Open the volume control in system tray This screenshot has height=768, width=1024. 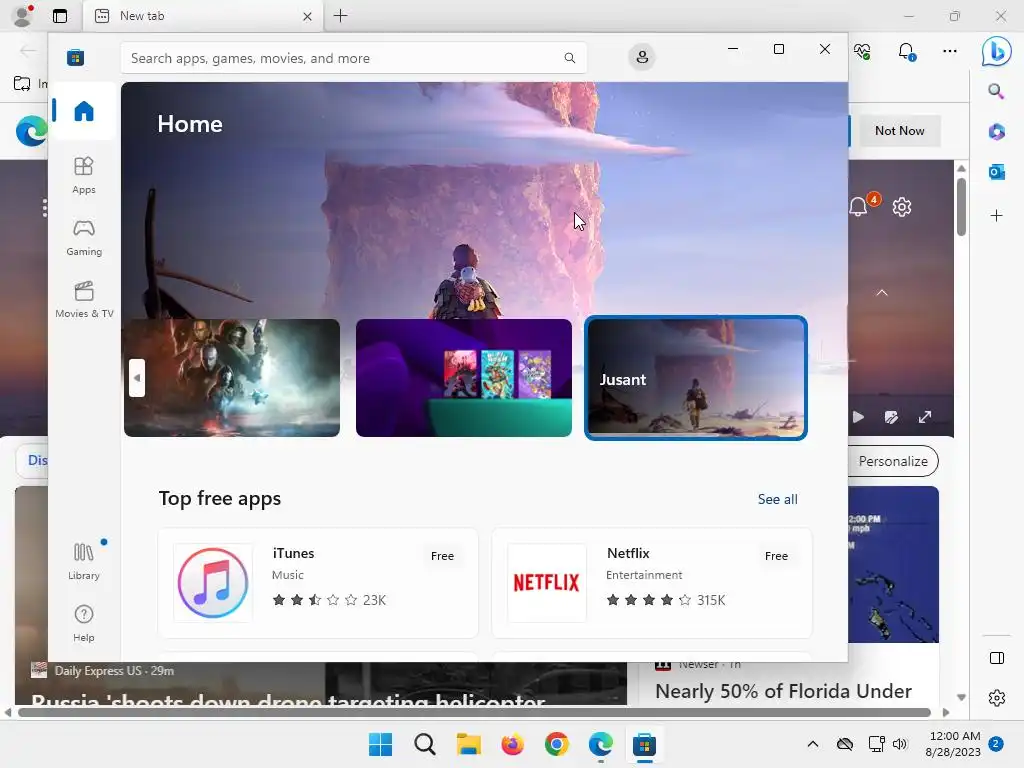(x=900, y=744)
